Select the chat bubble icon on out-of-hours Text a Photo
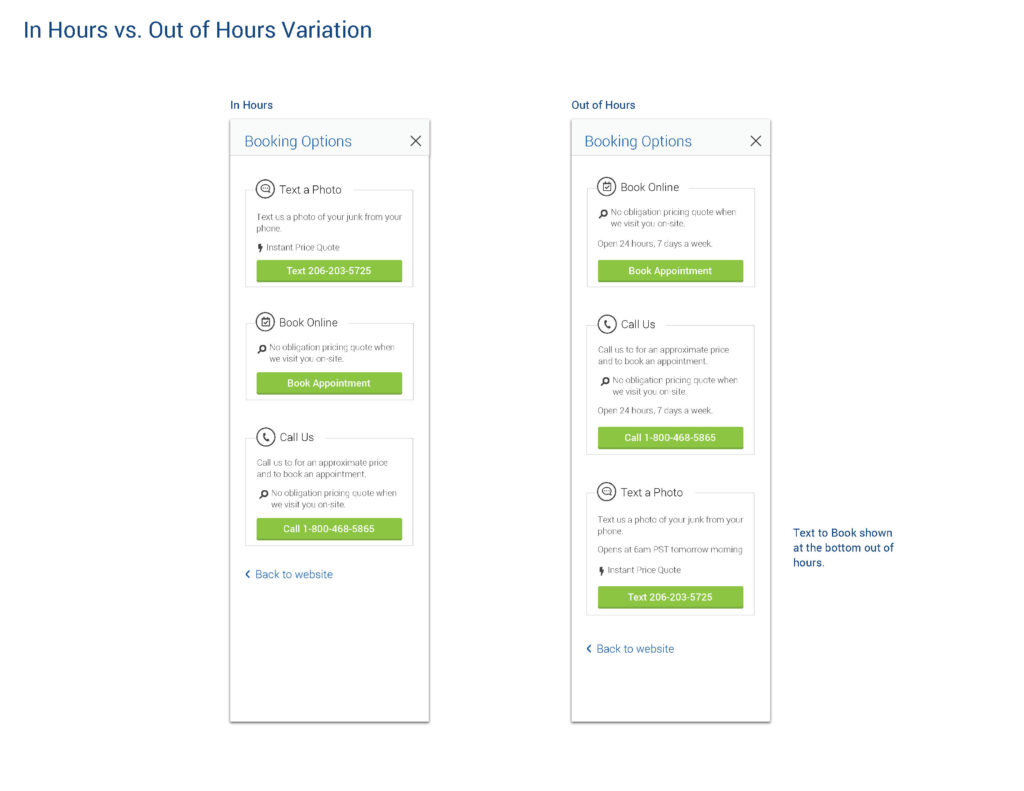Screen dimensions: 1024x791 coord(605,492)
